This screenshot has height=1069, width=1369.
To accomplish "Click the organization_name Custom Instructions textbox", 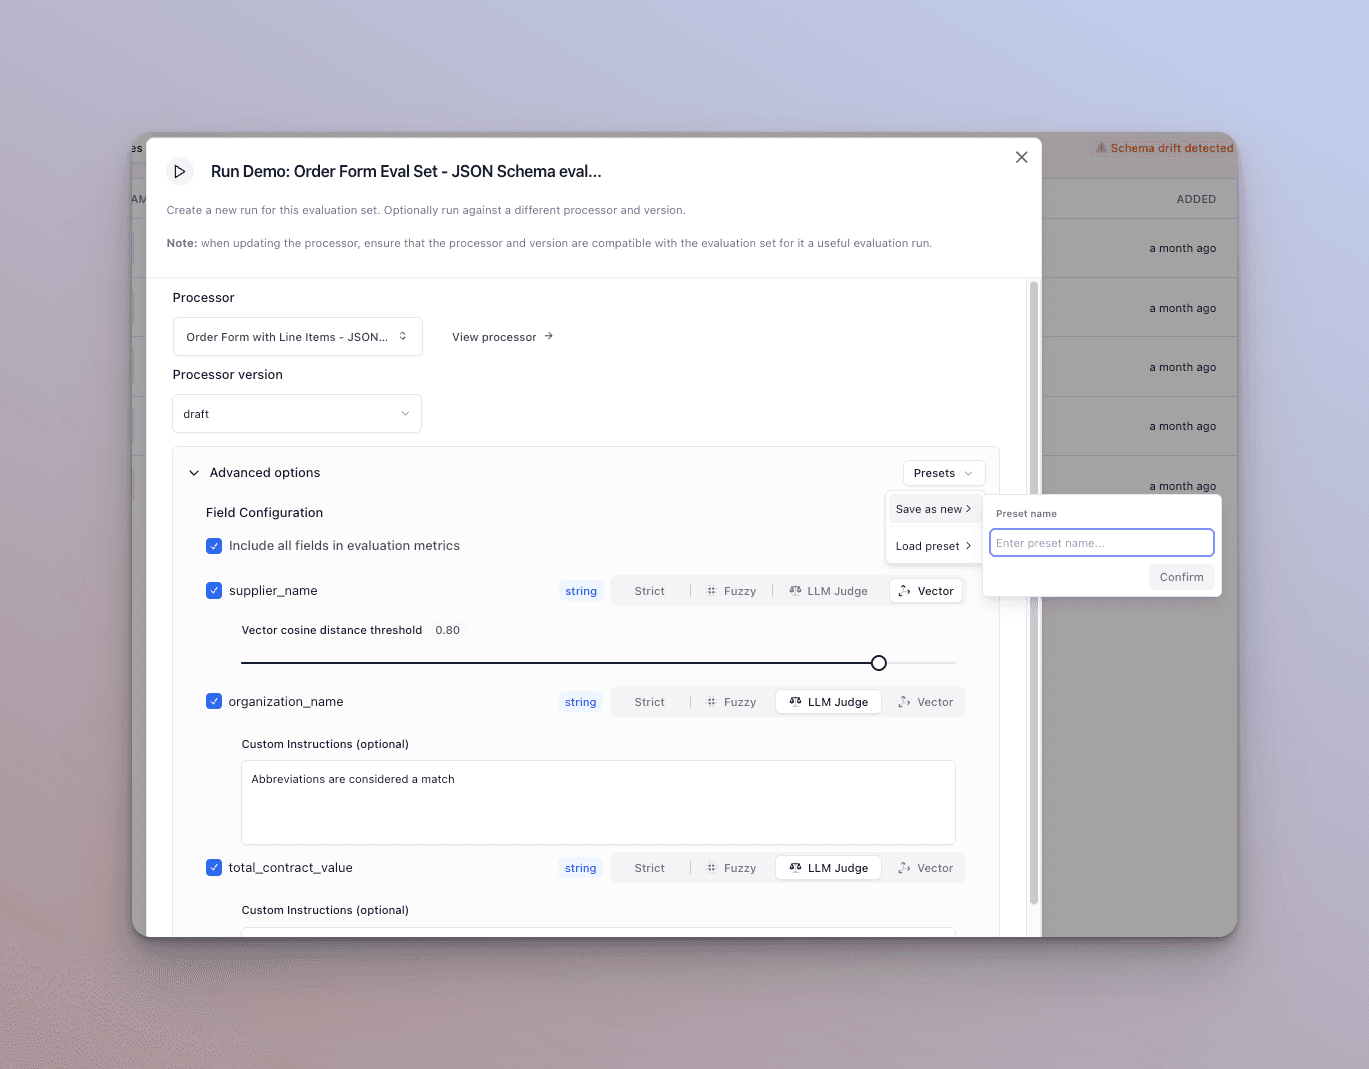I will click(x=598, y=803).
